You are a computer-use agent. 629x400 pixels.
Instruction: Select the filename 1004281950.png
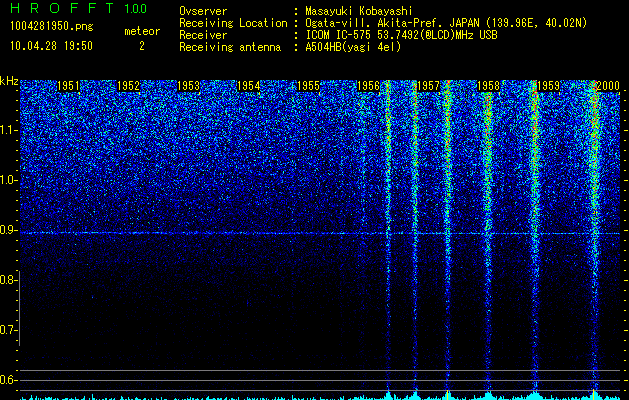51,26
